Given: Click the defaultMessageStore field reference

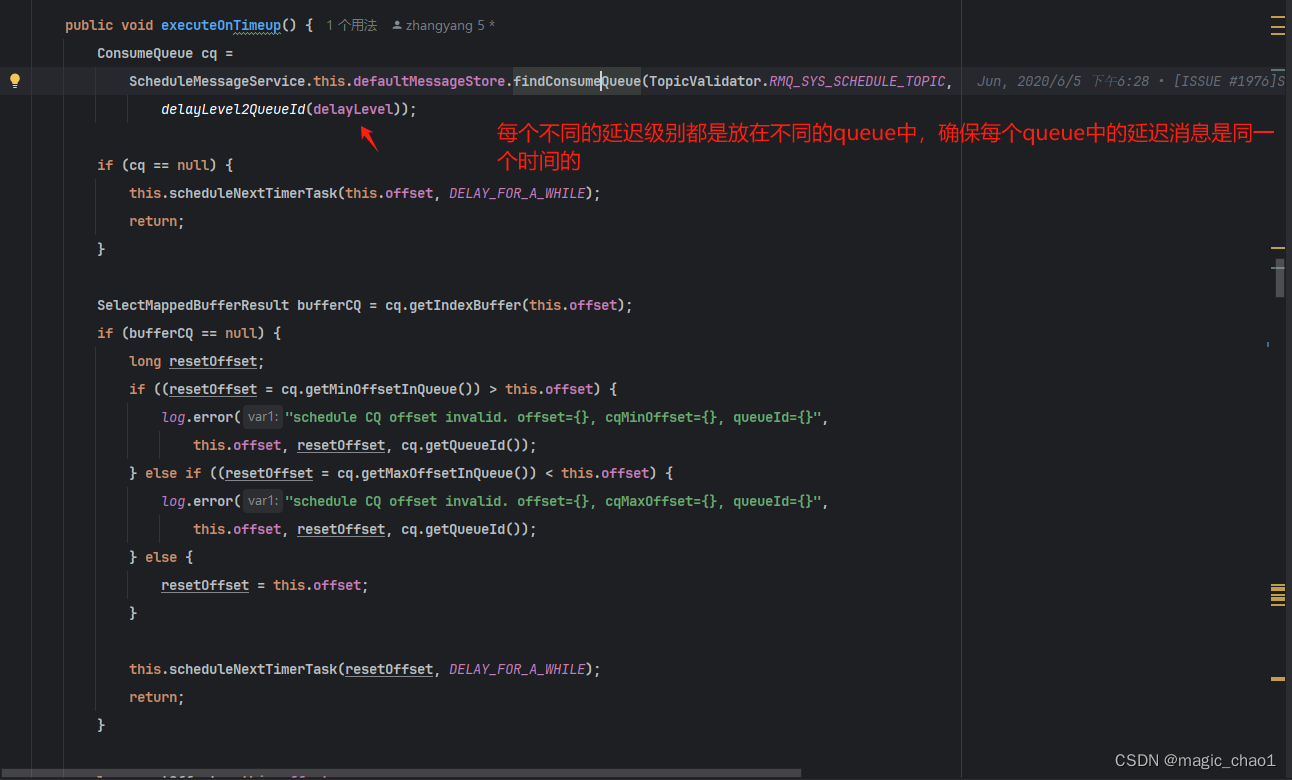Looking at the screenshot, I should tap(429, 81).
